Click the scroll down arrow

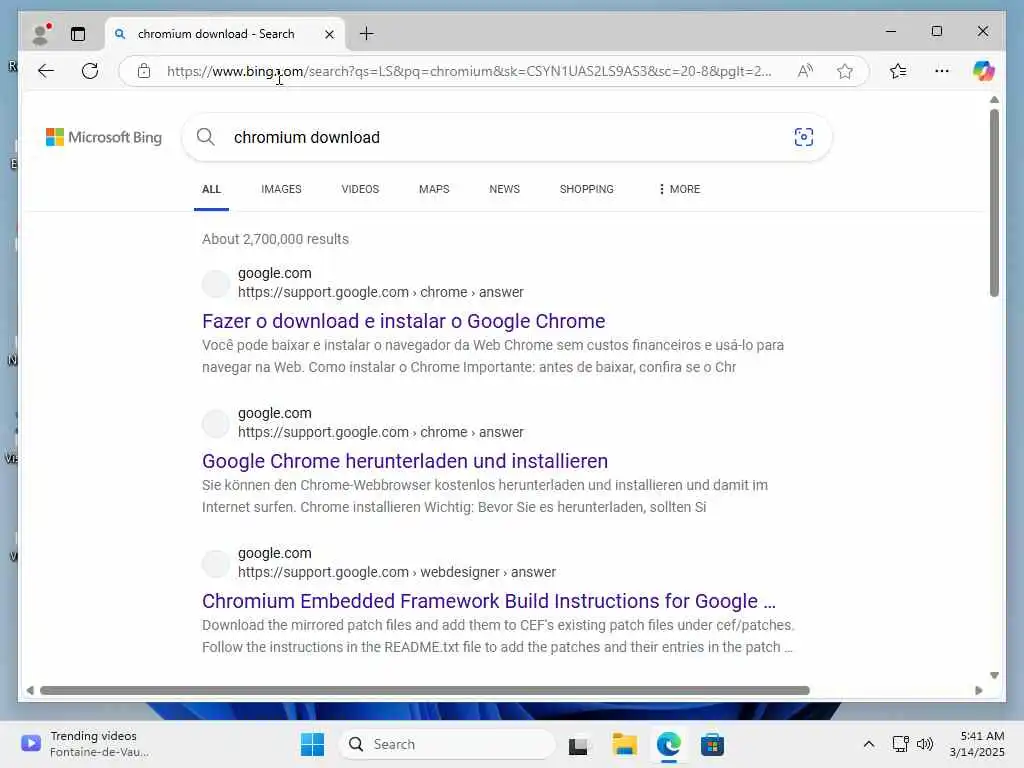click(994, 675)
